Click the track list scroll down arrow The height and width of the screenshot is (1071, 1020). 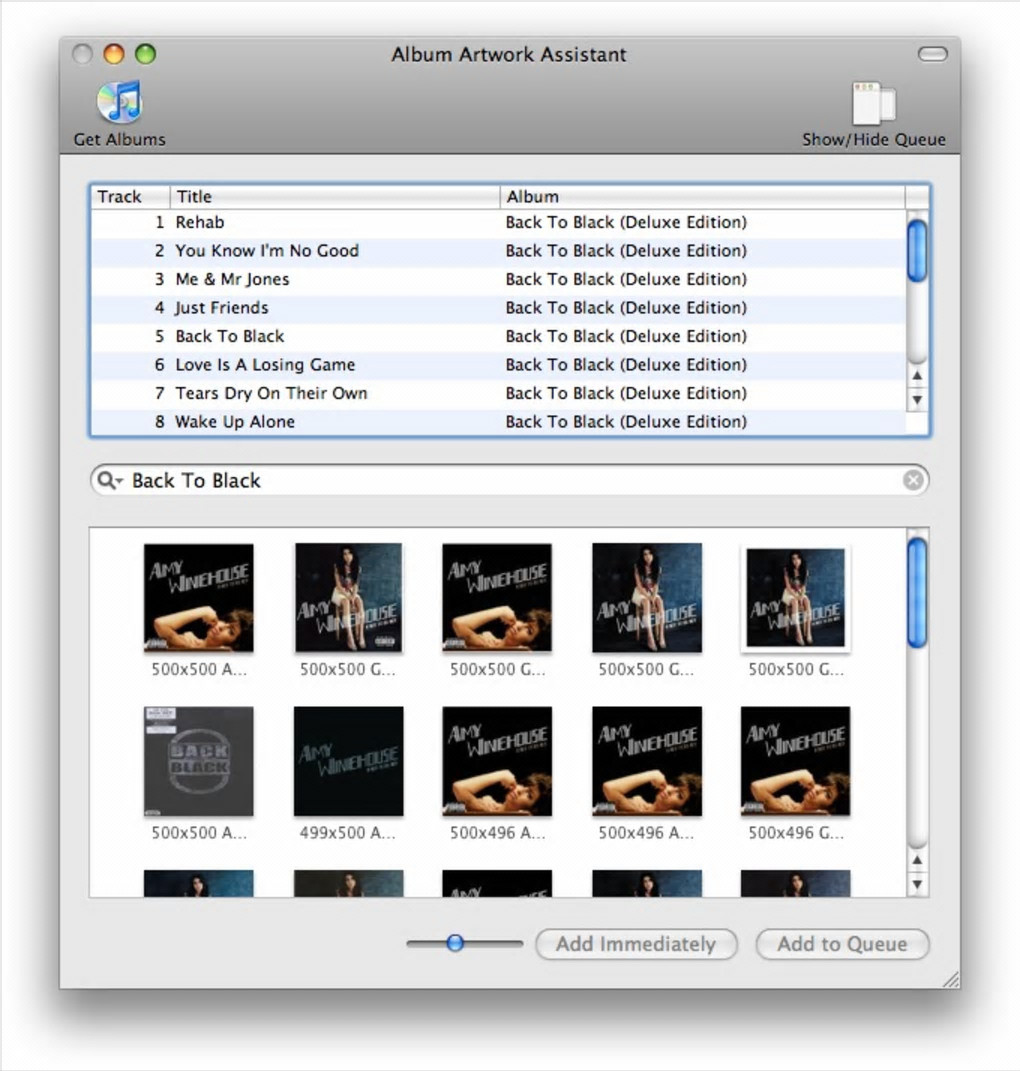coord(917,400)
